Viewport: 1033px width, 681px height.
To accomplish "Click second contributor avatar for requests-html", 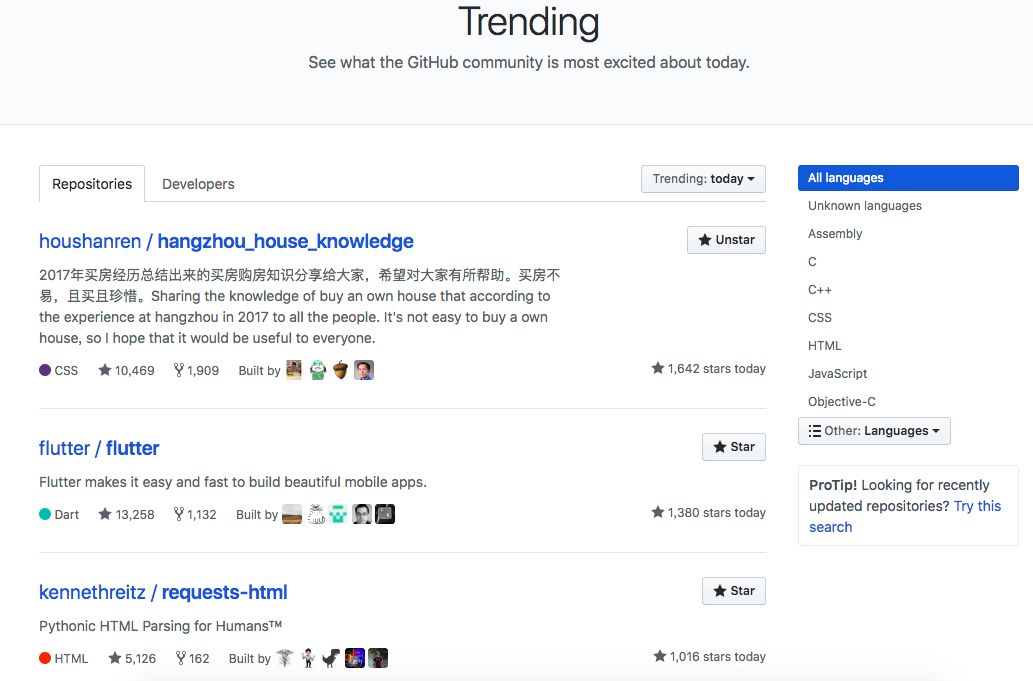I will tap(308, 658).
